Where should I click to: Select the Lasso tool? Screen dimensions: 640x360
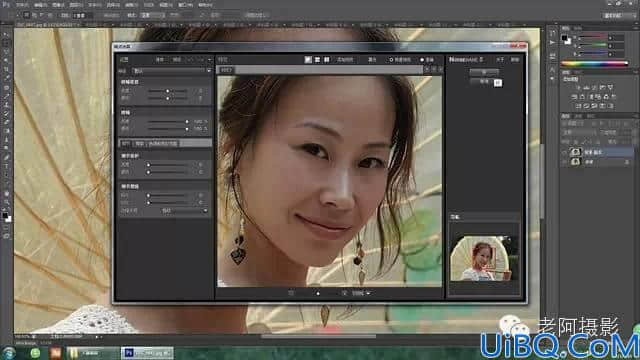(x=6, y=52)
